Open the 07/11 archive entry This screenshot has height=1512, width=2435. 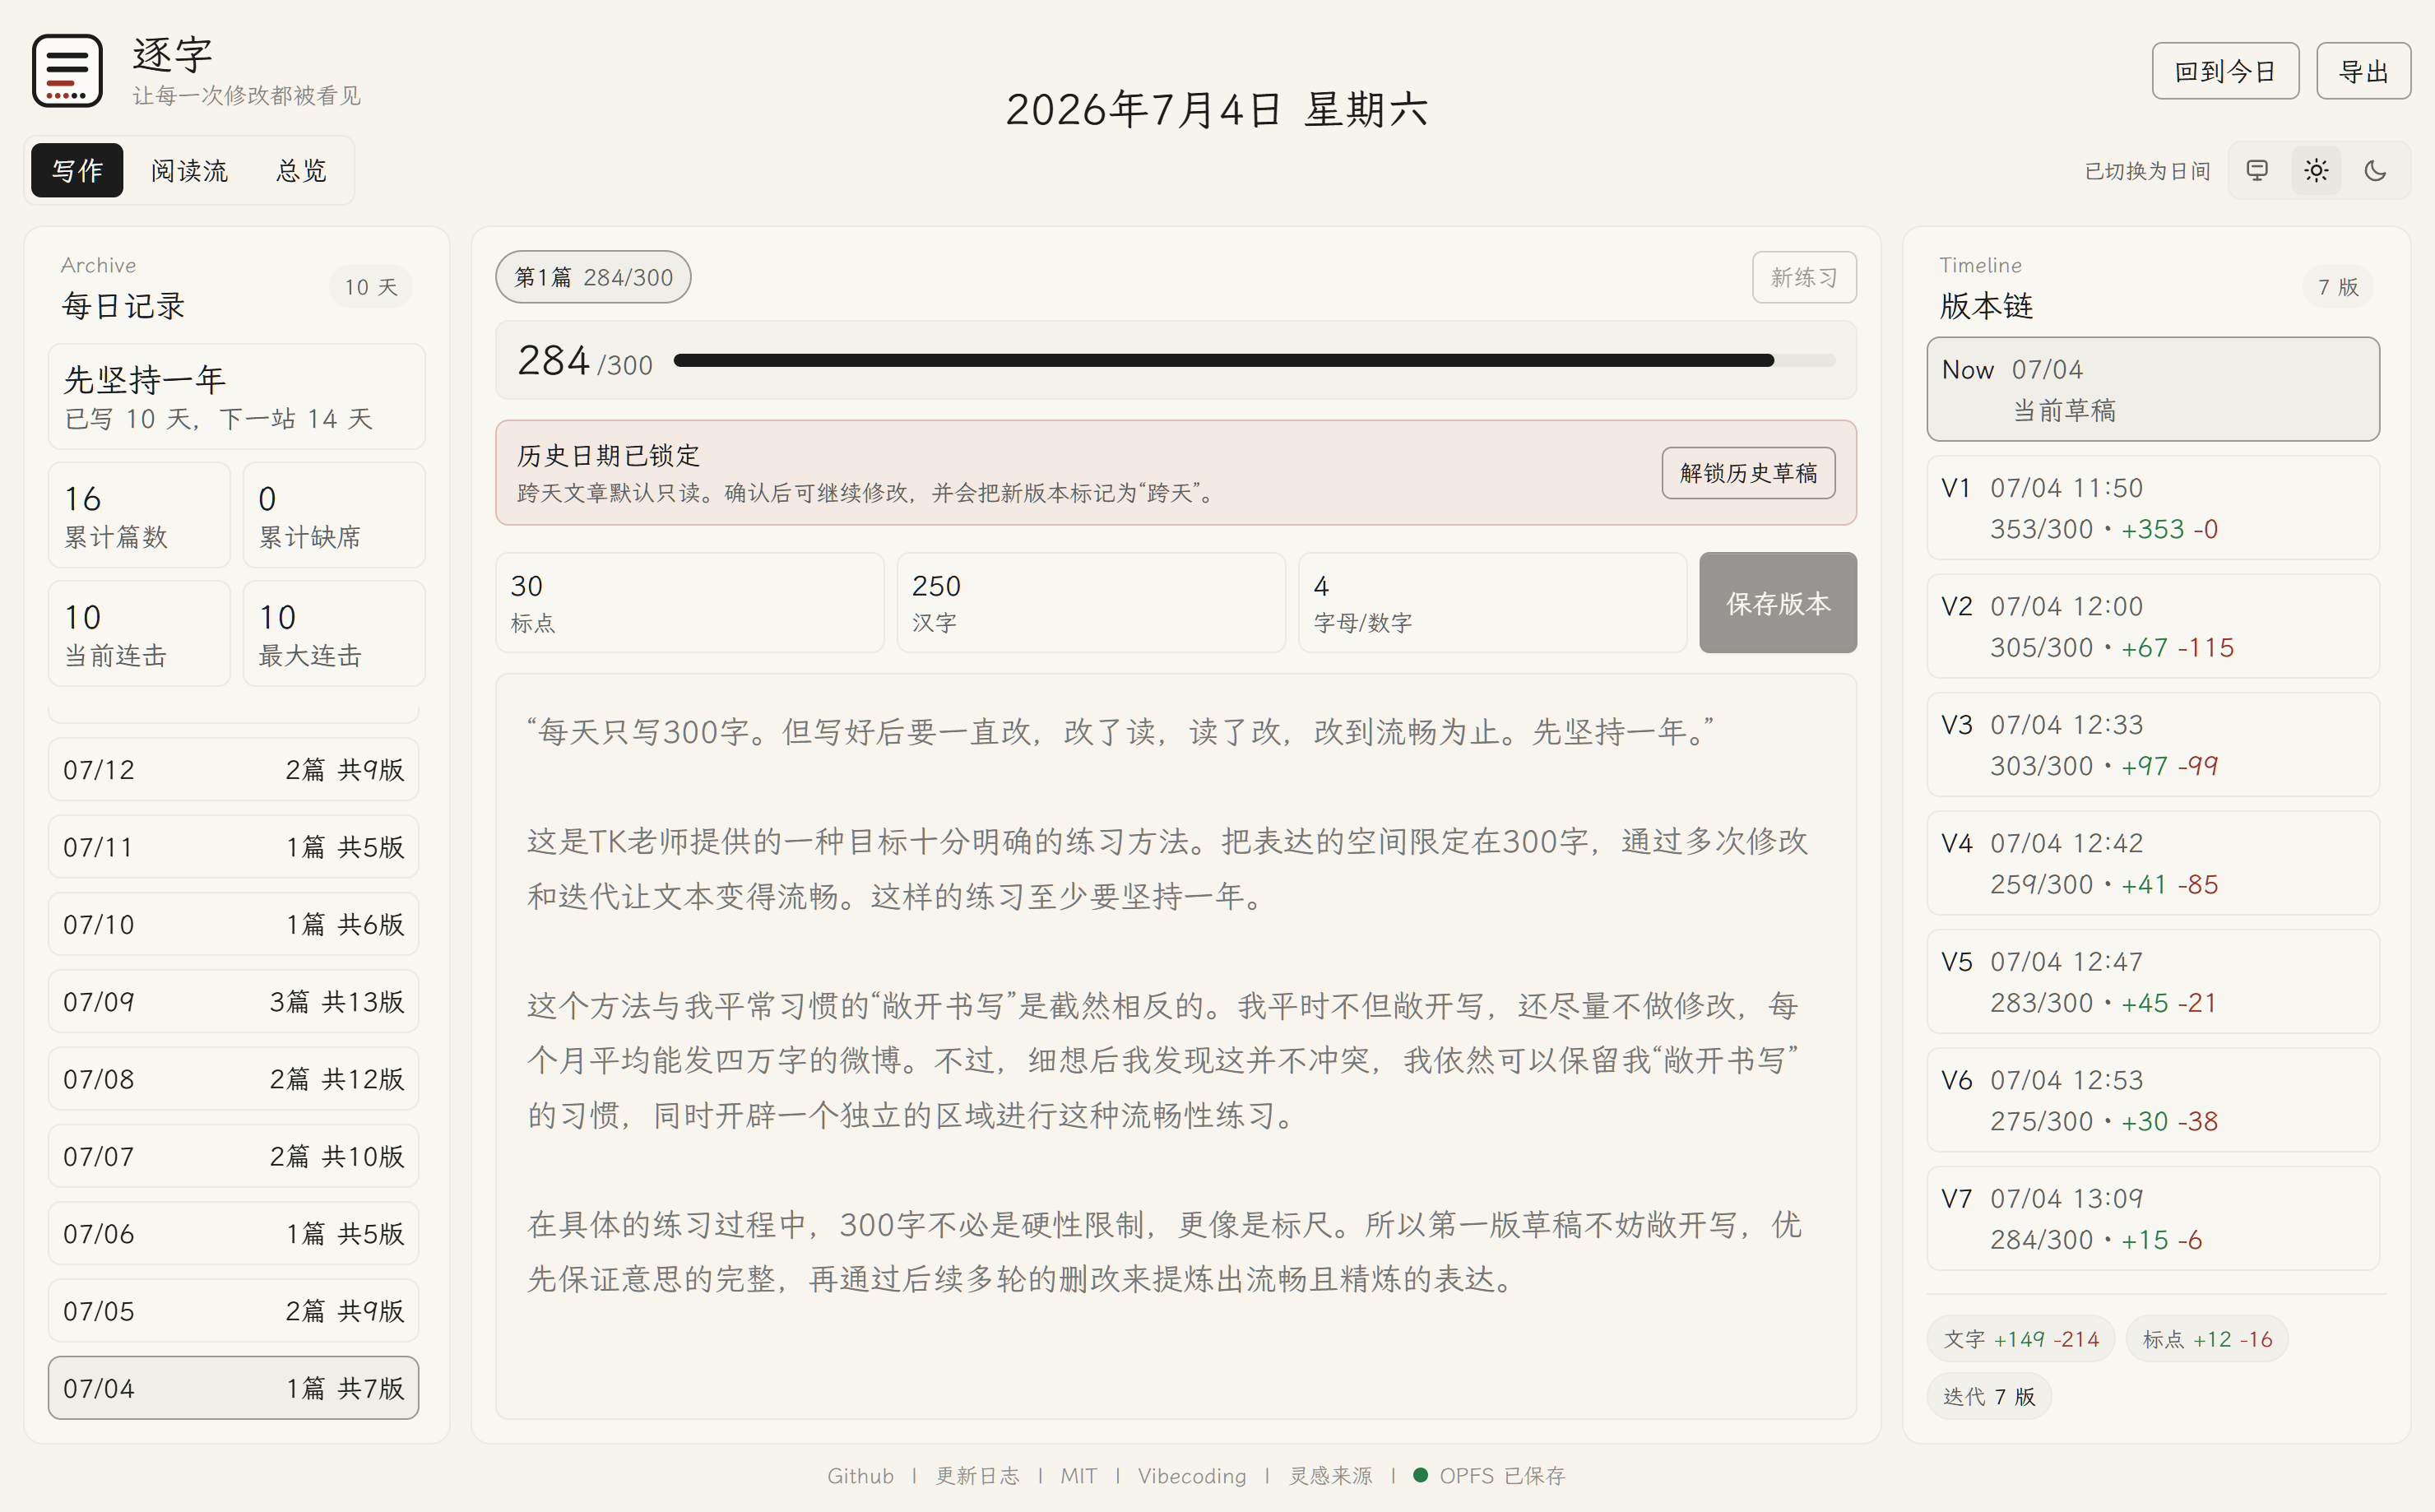tap(233, 846)
